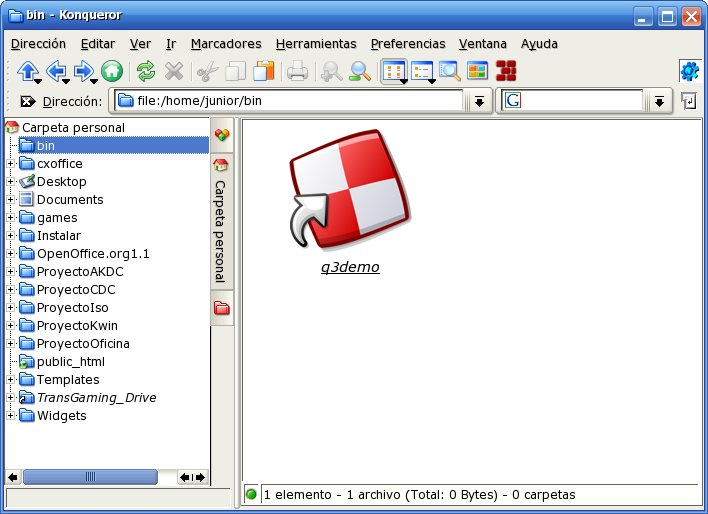Open up-arrow history dropdown
The width and height of the screenshot is (708, 514).
coord(38,81)
